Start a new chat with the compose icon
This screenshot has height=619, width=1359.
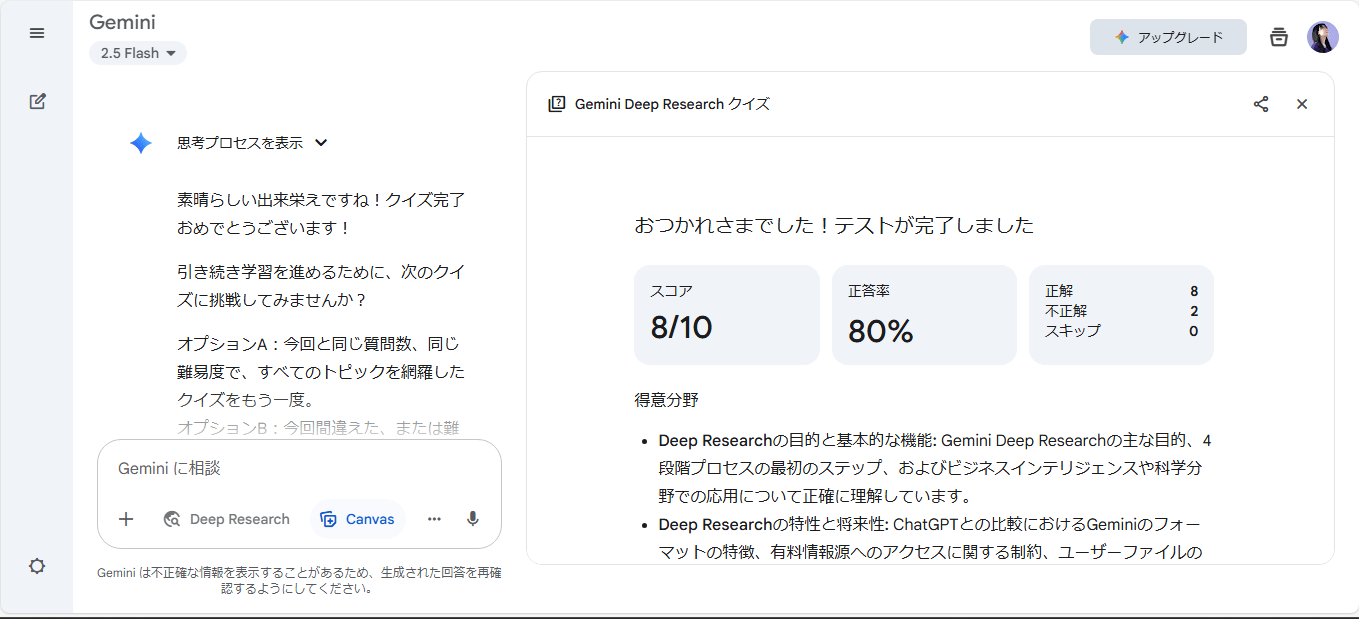click(x=37, y=101)
